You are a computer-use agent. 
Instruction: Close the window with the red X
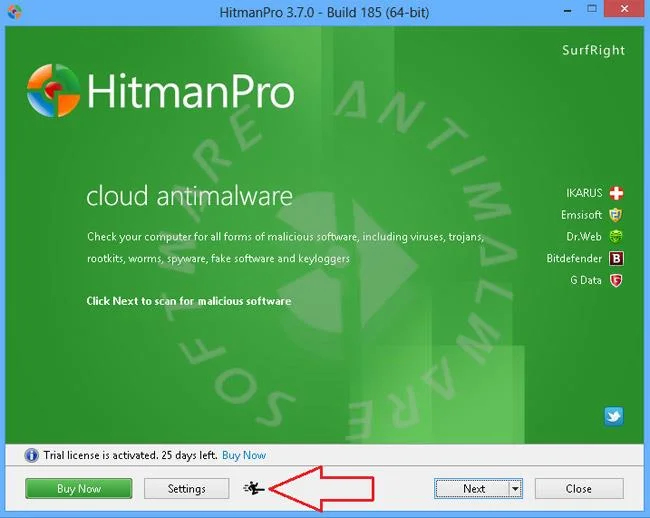point(625,9)
